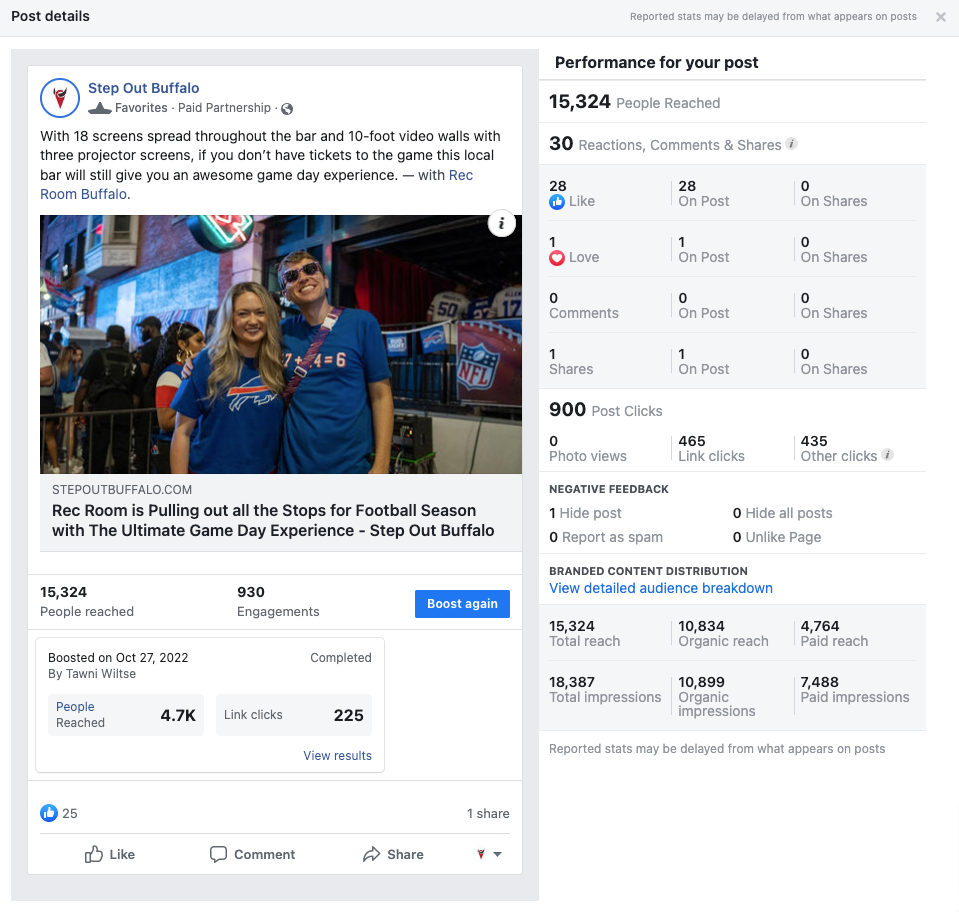Open View detailed audience breakdown link
The width and height of the screenshot is (959, 912).
click(661, 588)
